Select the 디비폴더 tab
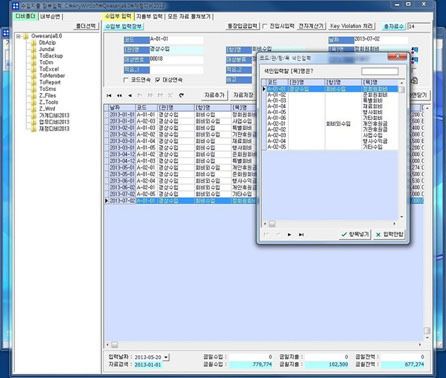Screen dimensions: 446x378 [x=25, y=16]
